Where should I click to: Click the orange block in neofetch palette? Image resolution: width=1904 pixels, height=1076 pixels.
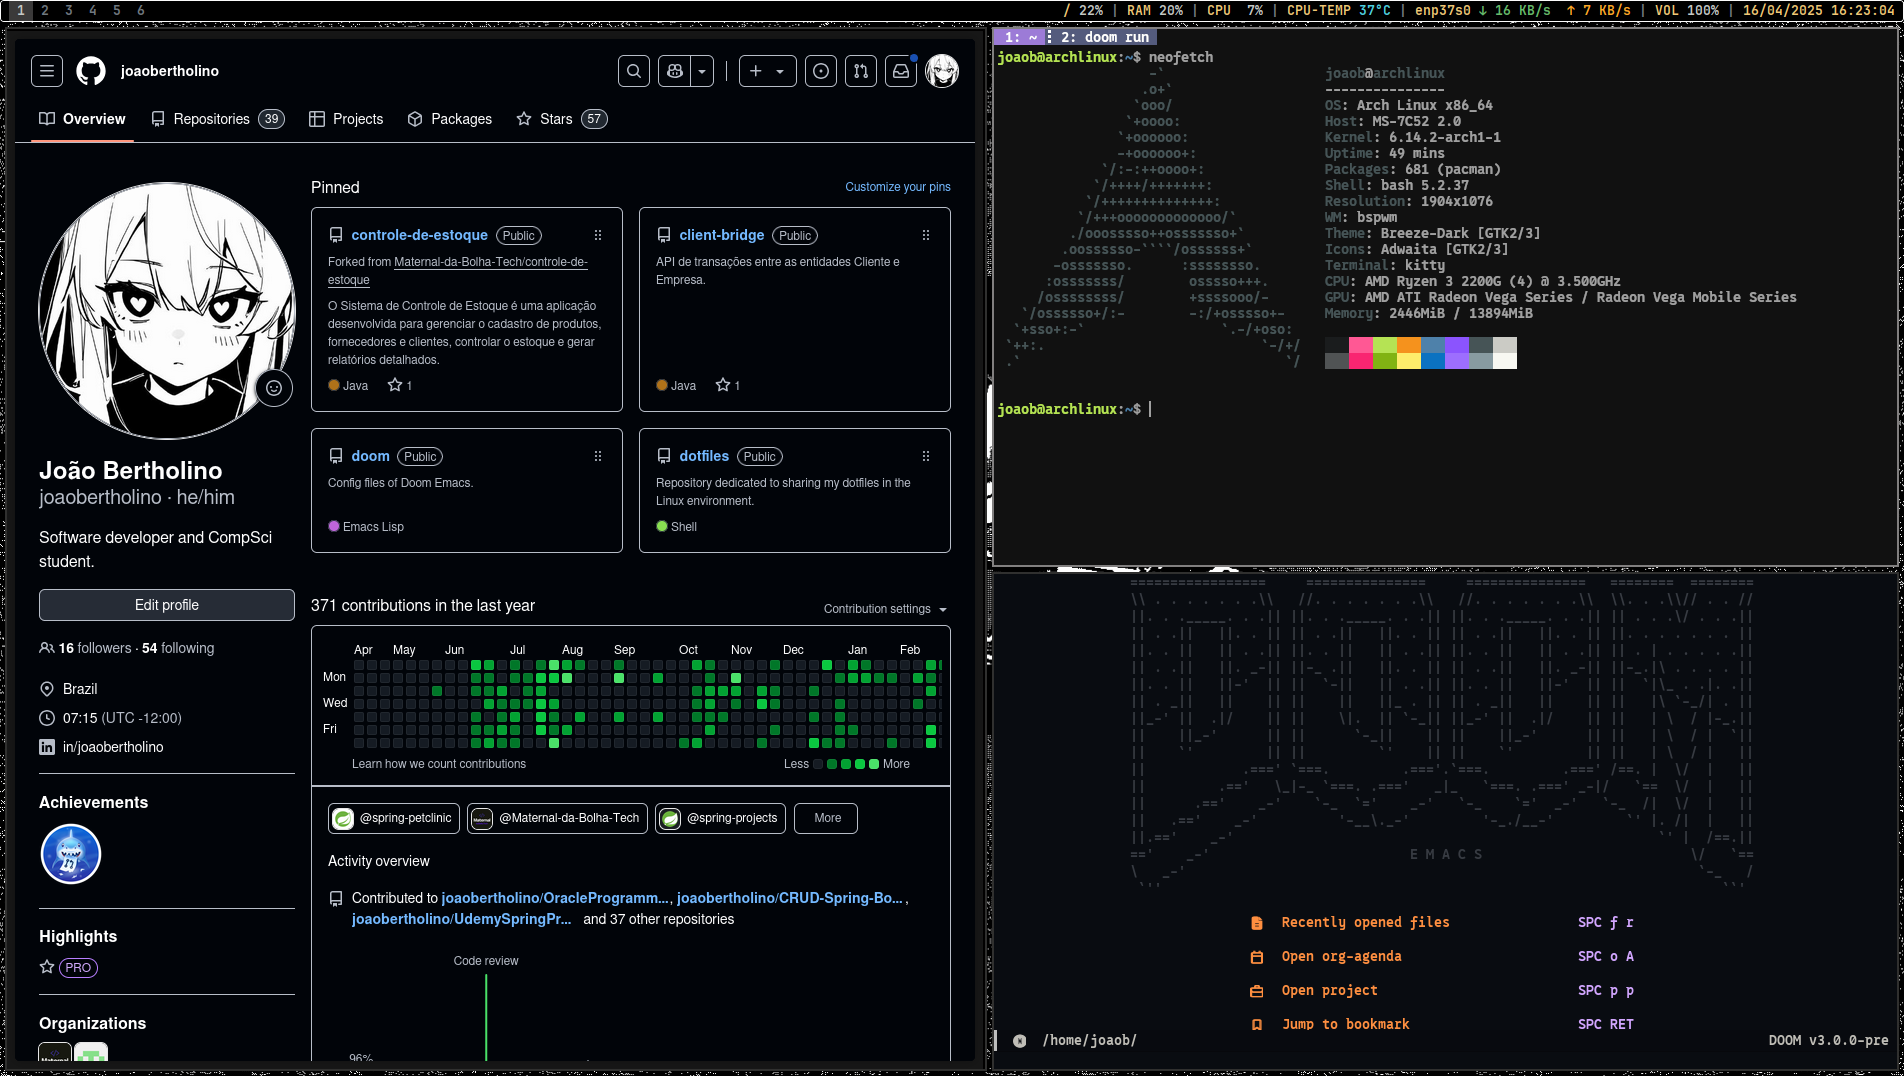pyautogui.click(x=1409, y=345)
